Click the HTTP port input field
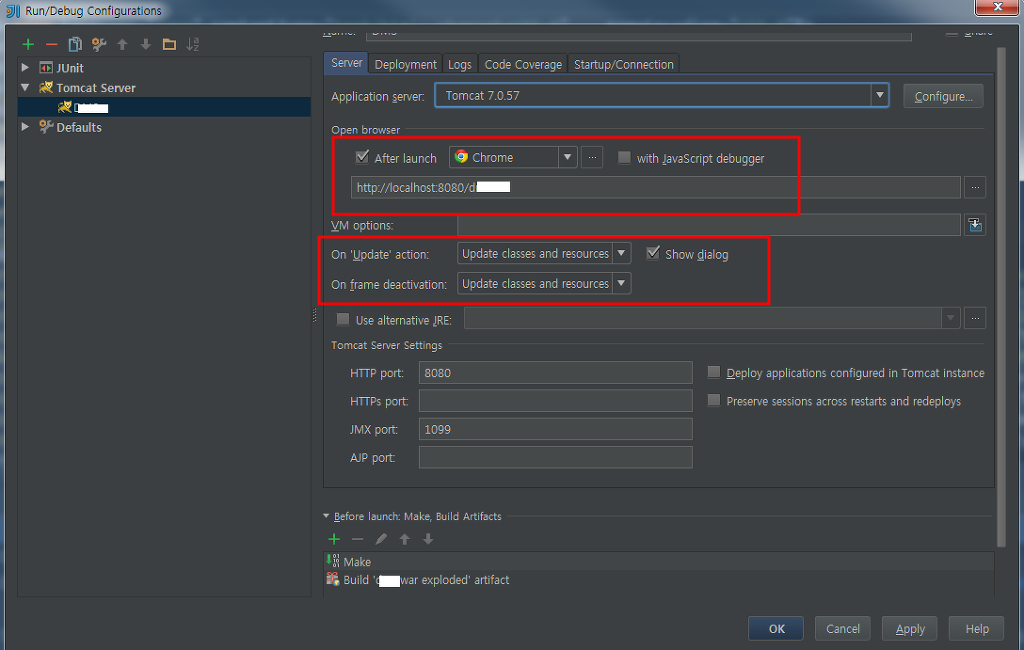This screenshot has width=1024, height=650. point(555,373)
